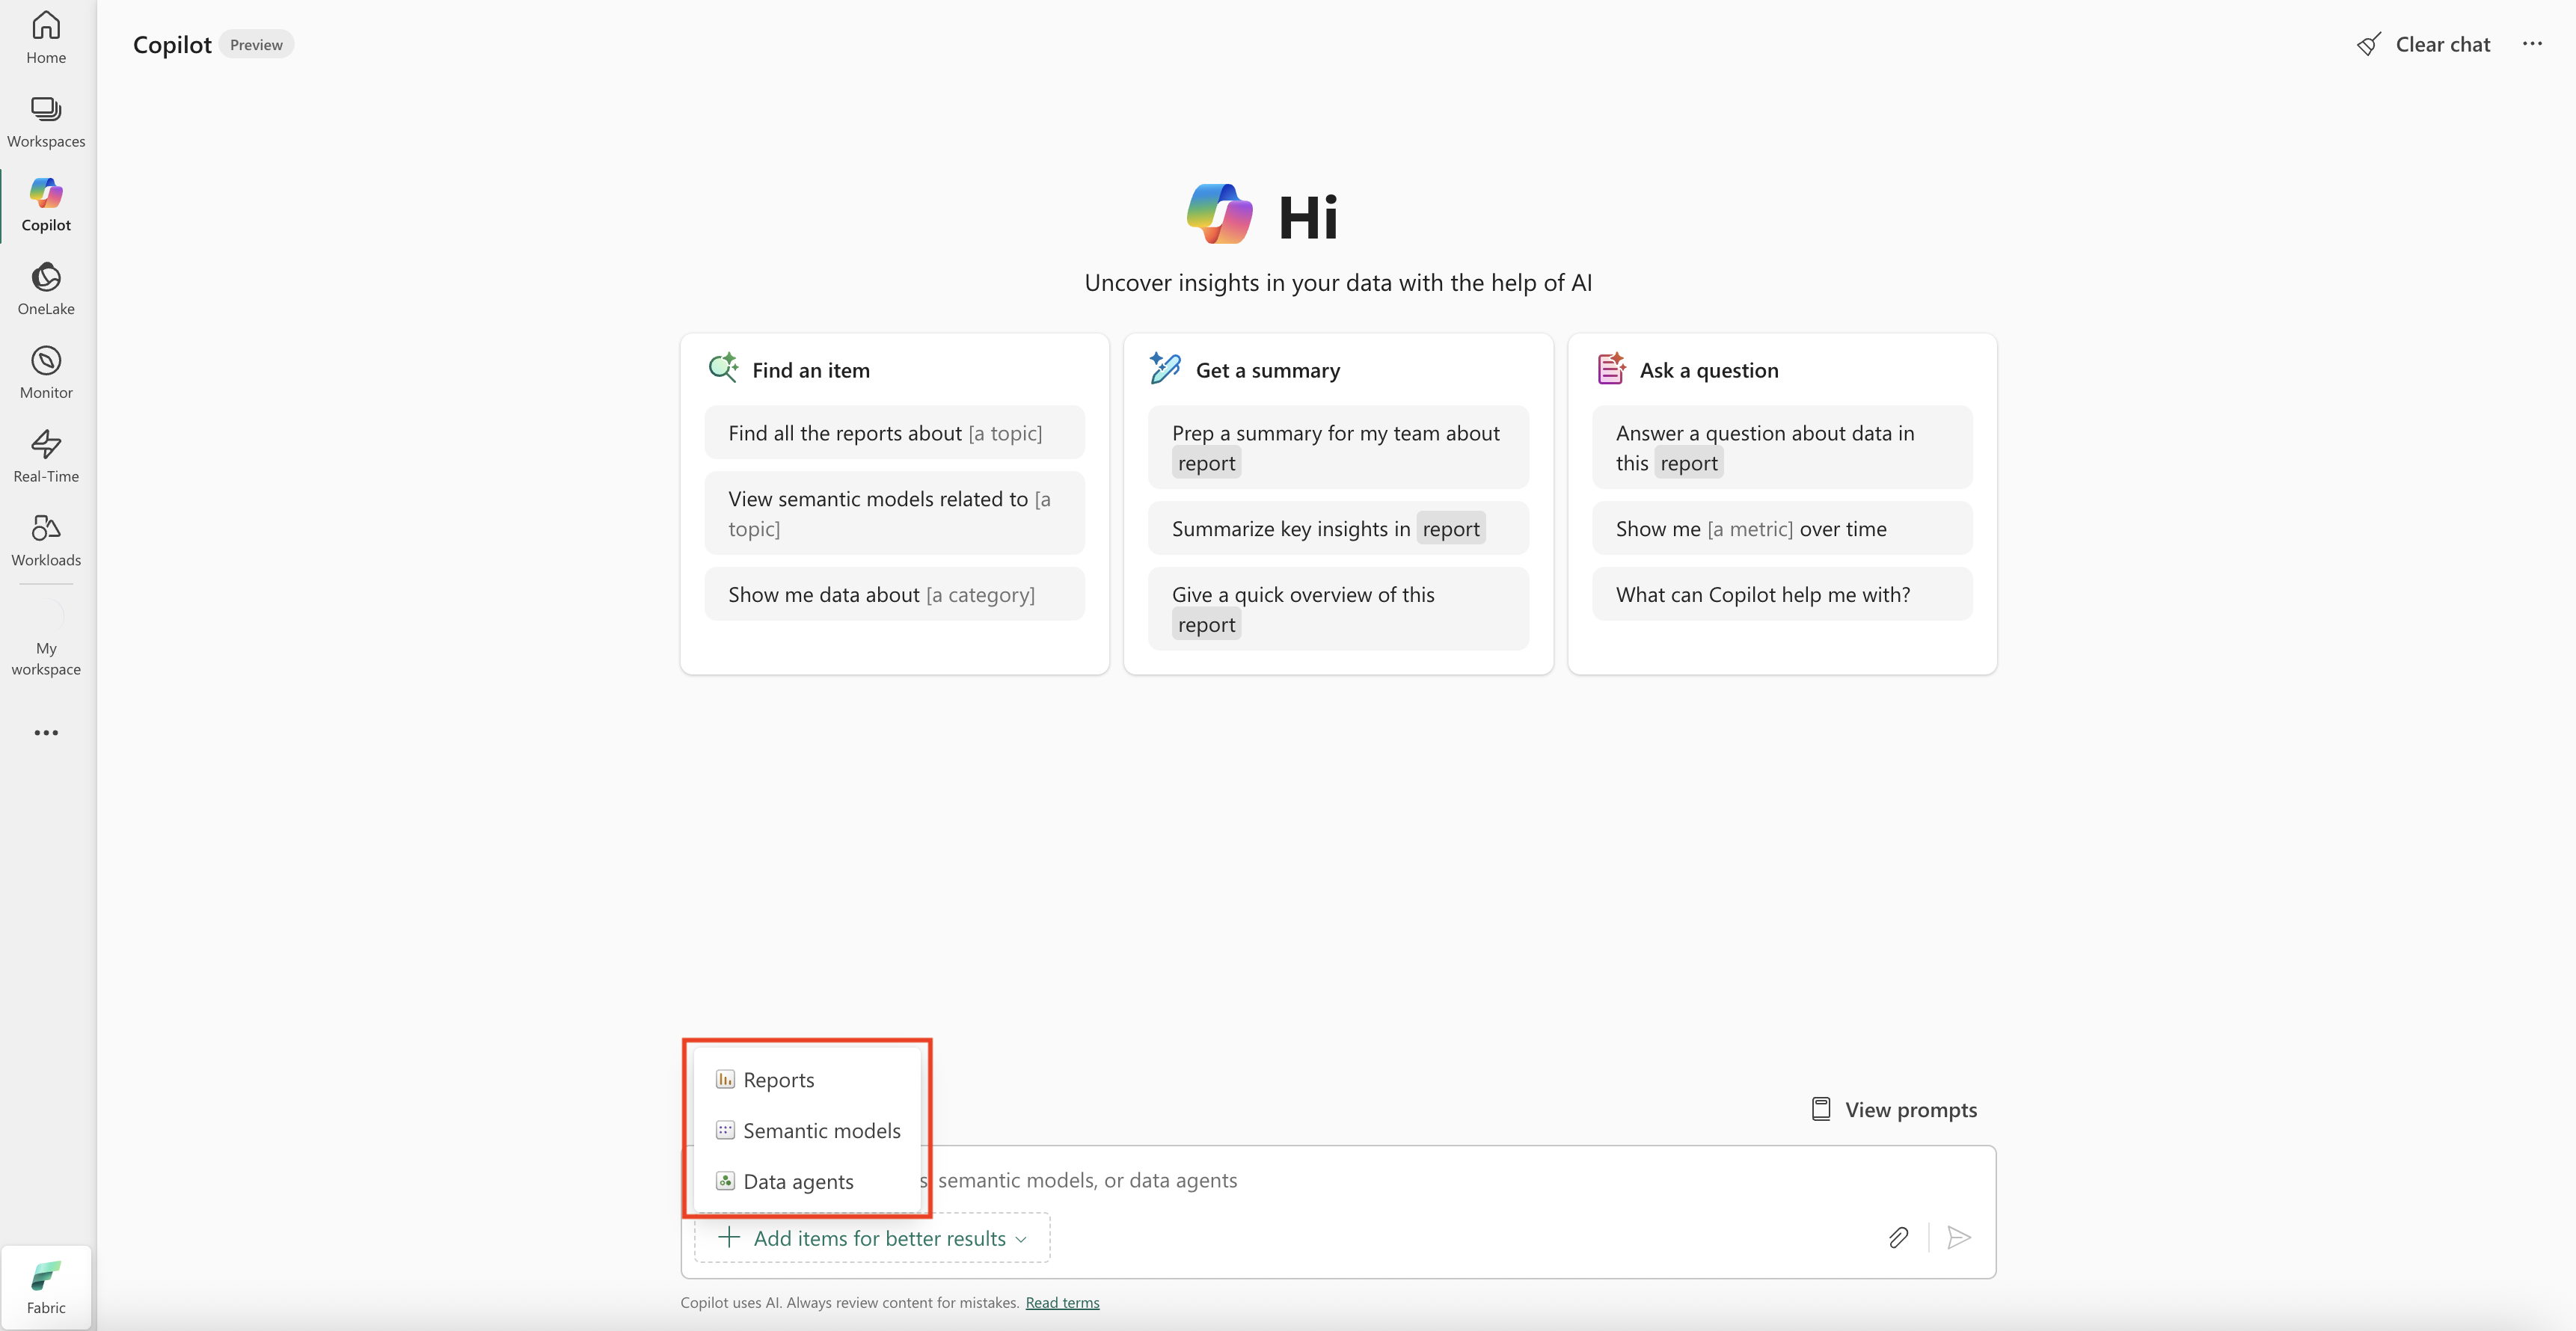Open the Fabric switcher at bottom-left
This screenshot has height=1331, width=2576.
coord(46,1287)
